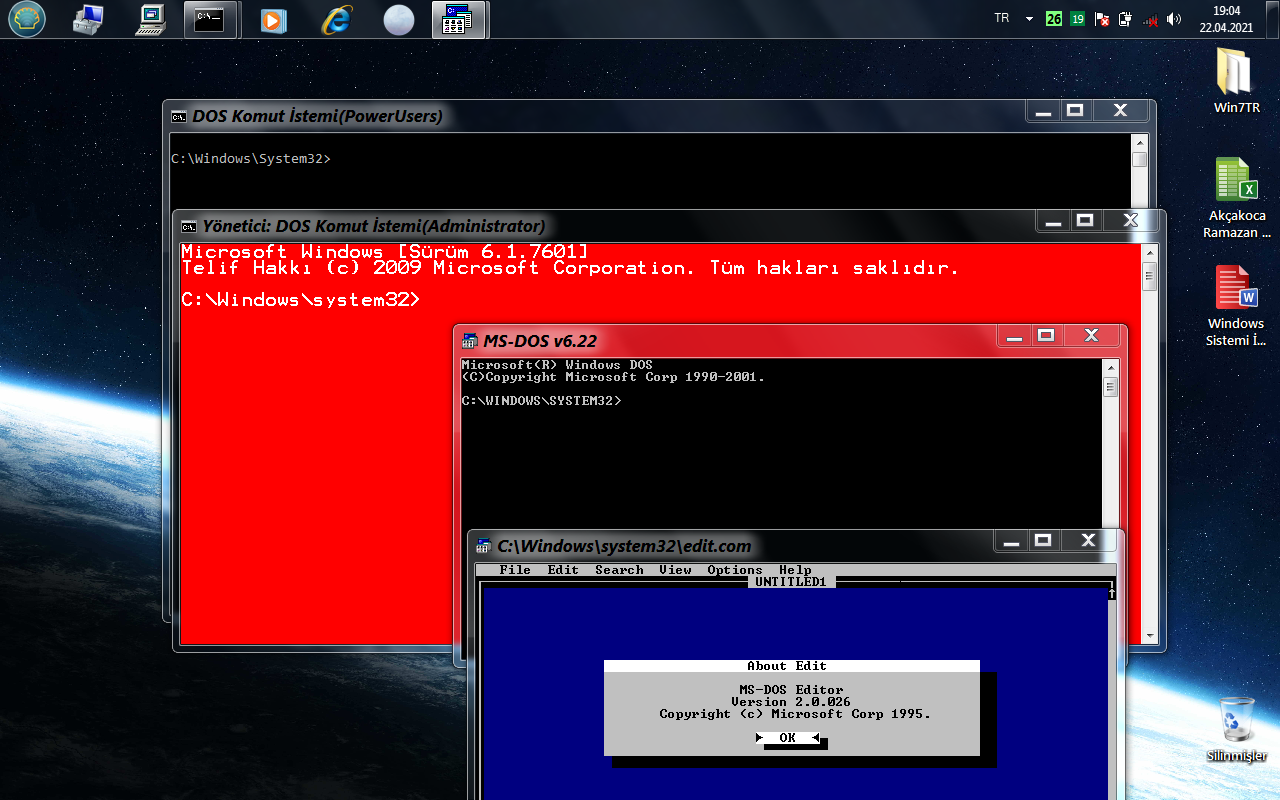Image resolution: width=1280 pixels, height=800 pixels.
Task: Click the light green 26 tray icon
Action: [x=1054, y=18]
